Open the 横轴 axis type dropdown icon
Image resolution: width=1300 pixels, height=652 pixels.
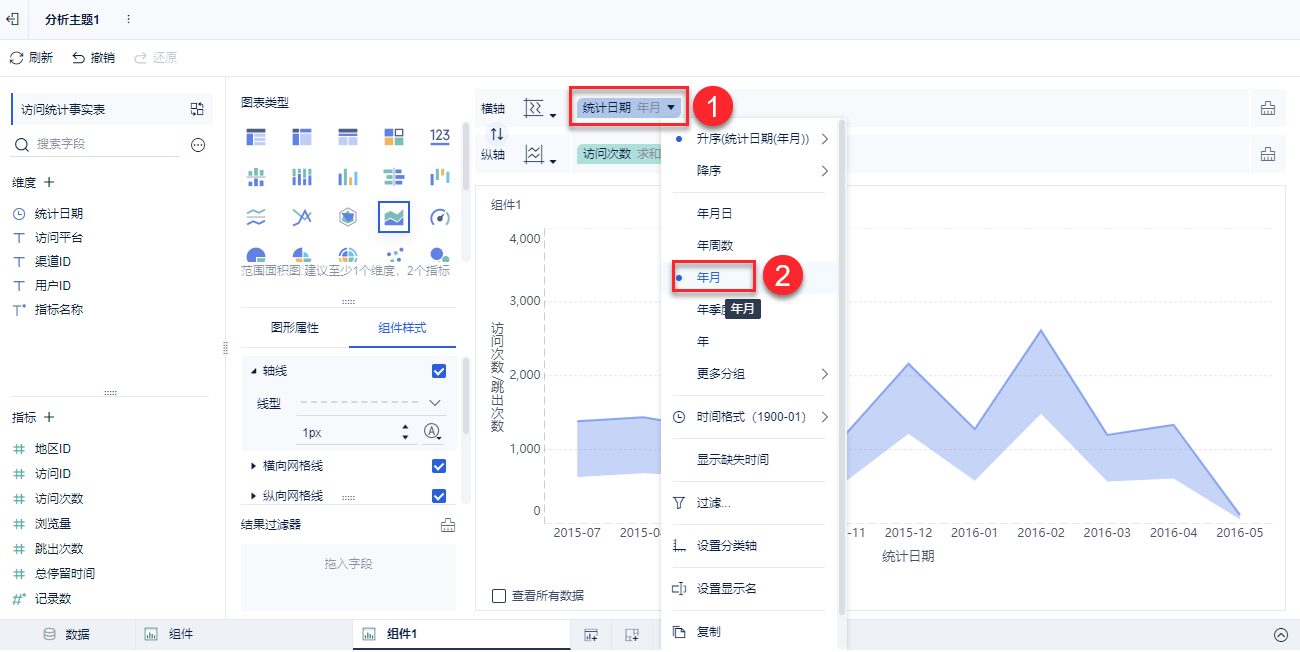point(540,108)
